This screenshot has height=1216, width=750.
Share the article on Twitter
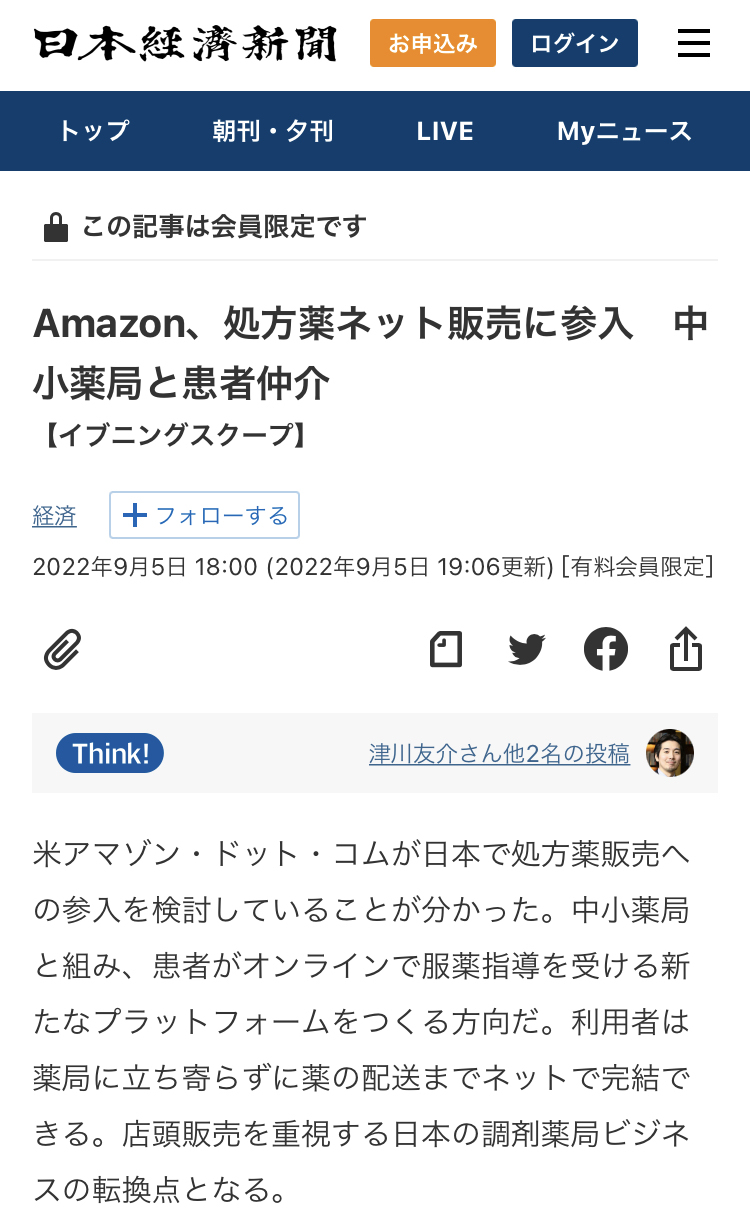pos(526,648)
